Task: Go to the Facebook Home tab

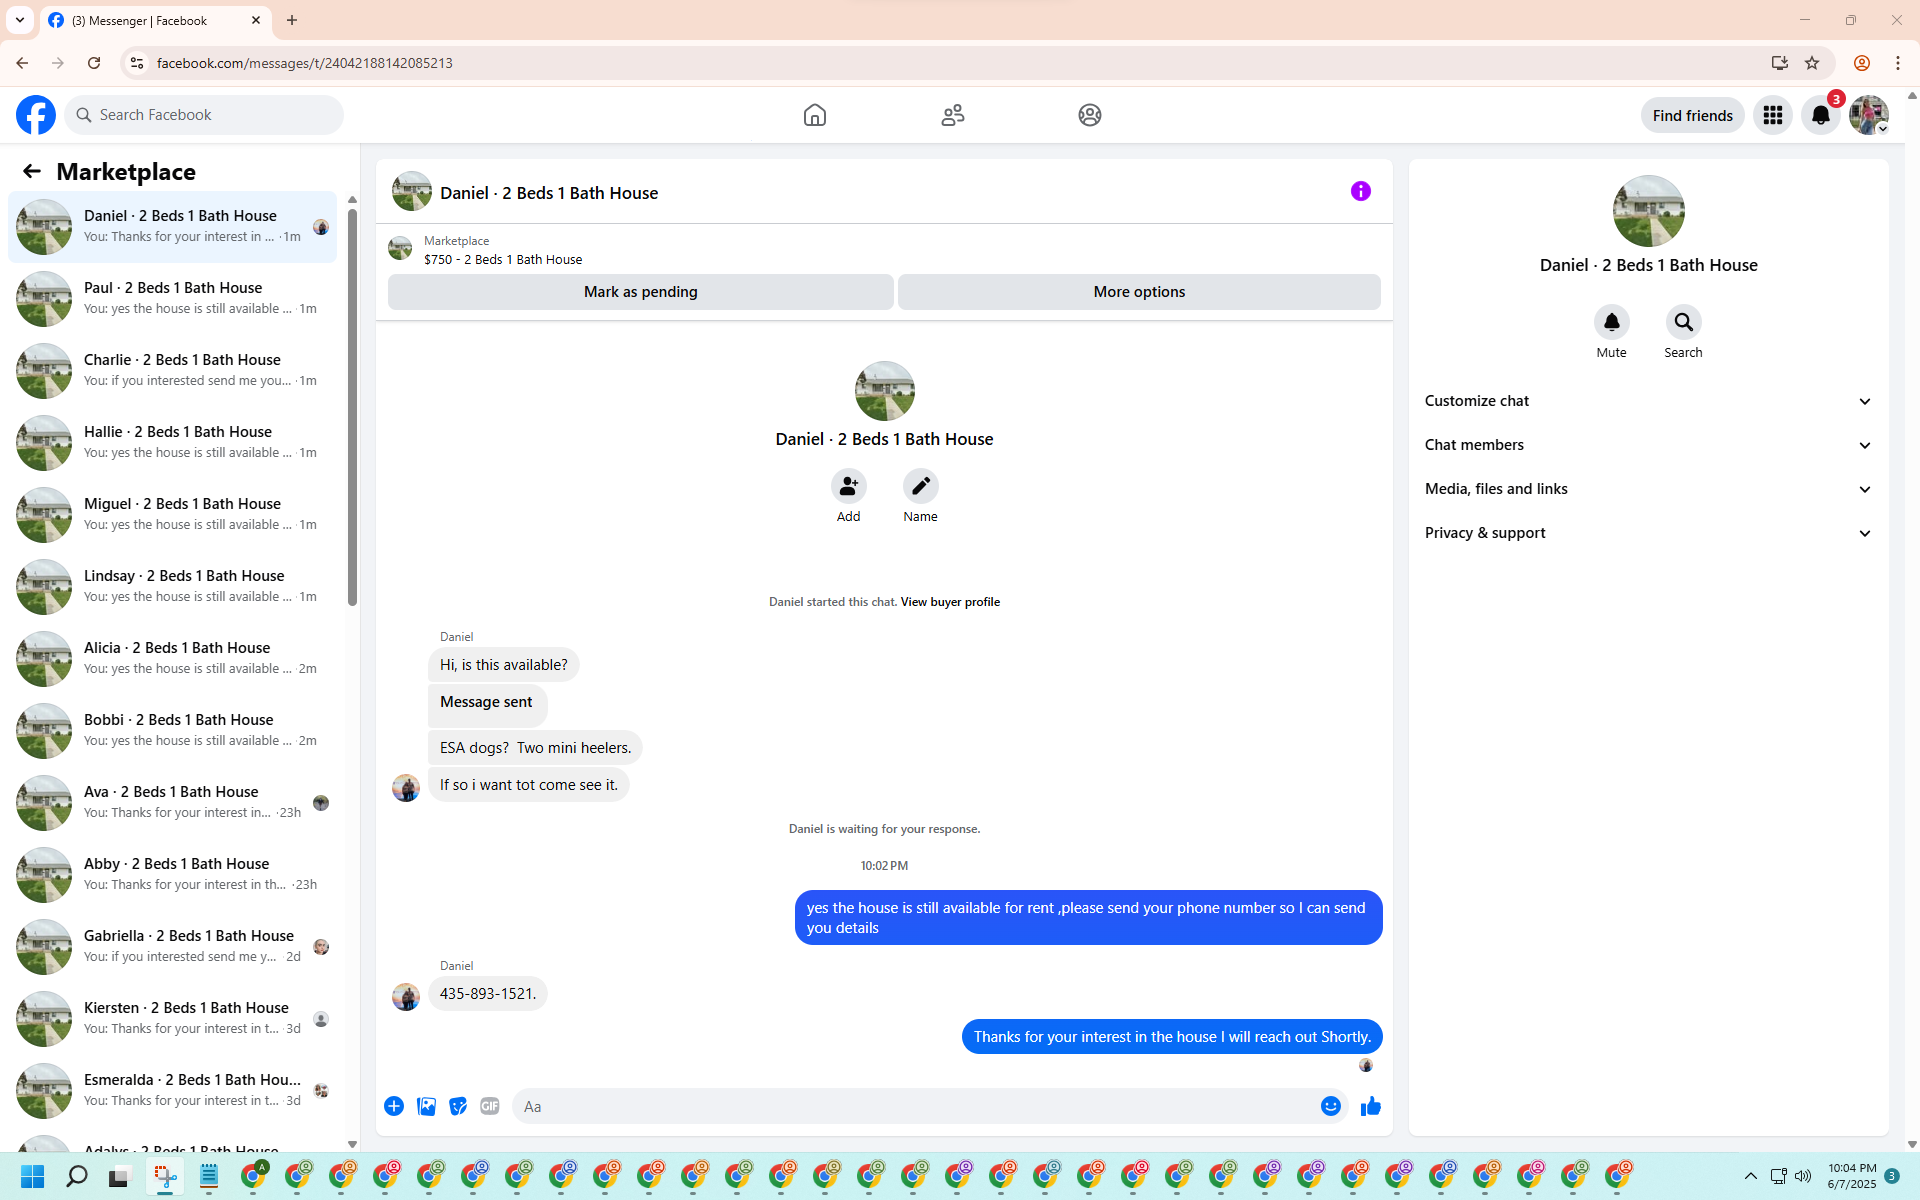Action: pos(814,115)
